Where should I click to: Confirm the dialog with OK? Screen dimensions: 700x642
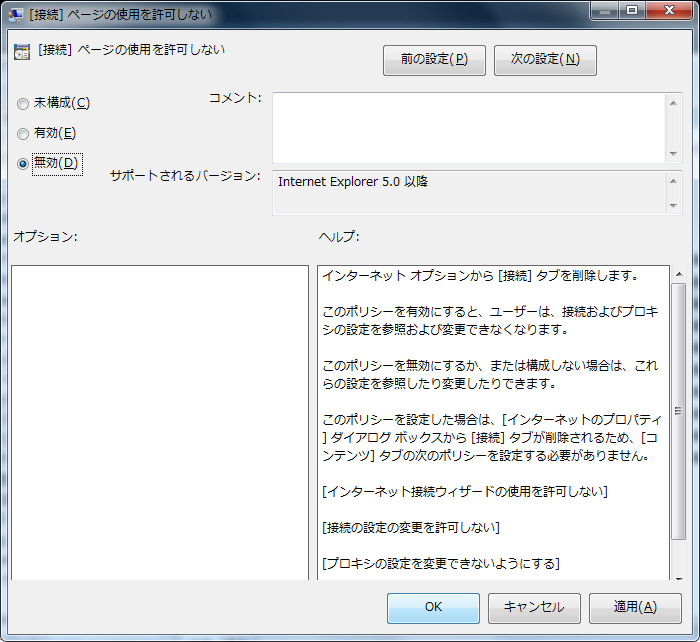pos(433,607)
